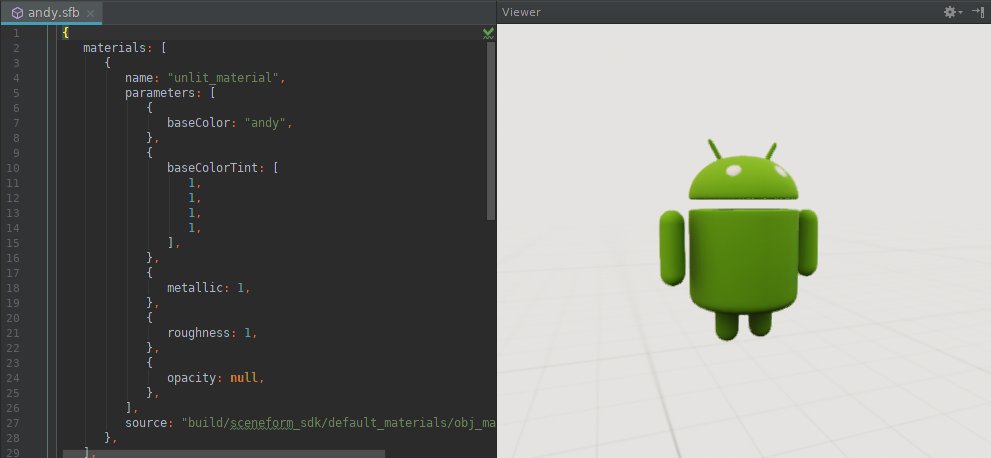Click the cube file icon on andy.sfb tab
Screen dimensions: 991x458
click(17, 12)
